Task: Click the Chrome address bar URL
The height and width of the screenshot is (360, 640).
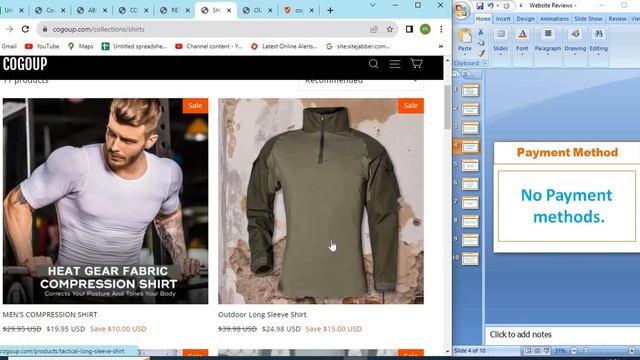Action: point(98,29)
